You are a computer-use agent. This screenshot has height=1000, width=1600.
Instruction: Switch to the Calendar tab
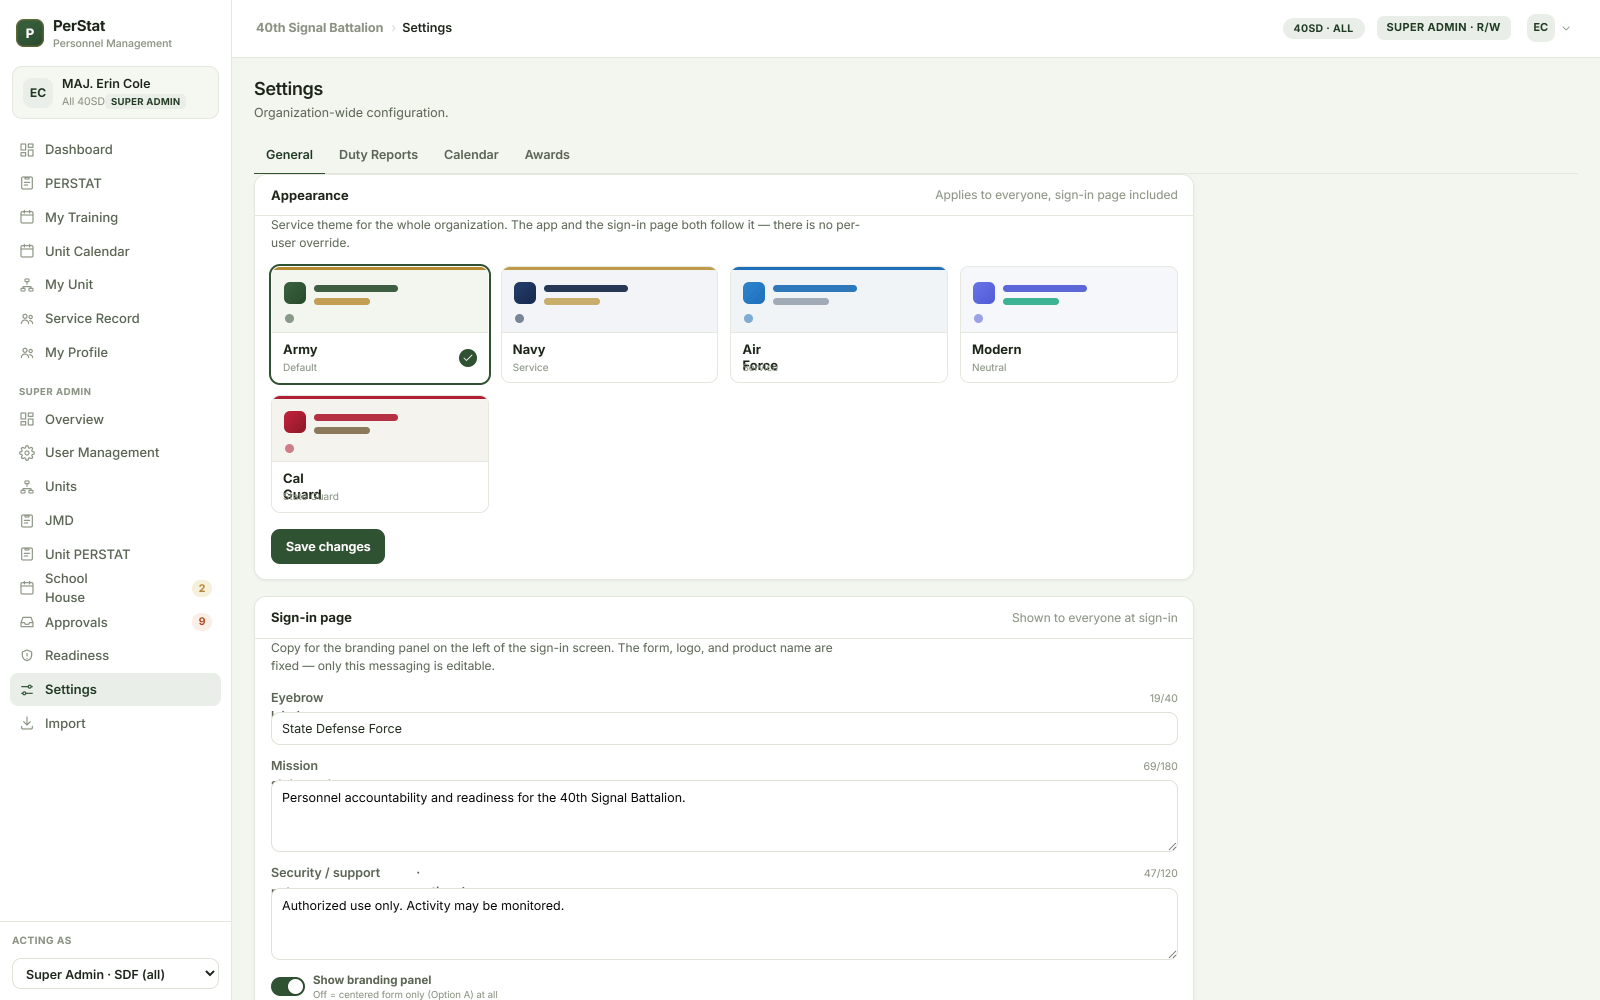point(471,155)
